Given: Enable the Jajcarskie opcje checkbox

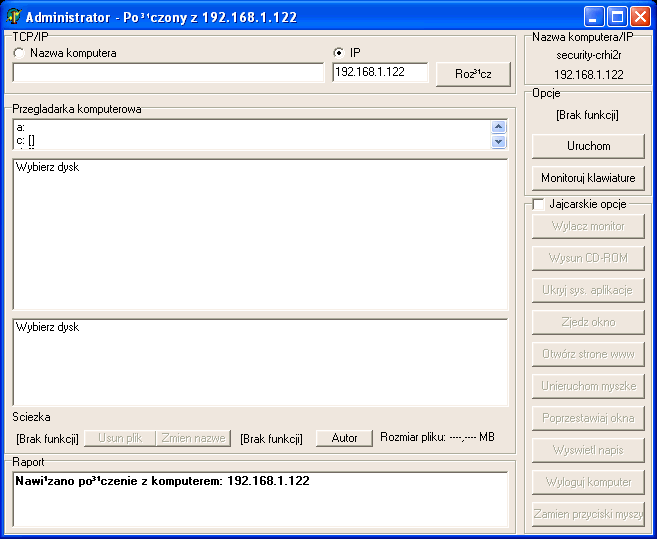Looking at the screenshot, I should (x=539, y=204).
